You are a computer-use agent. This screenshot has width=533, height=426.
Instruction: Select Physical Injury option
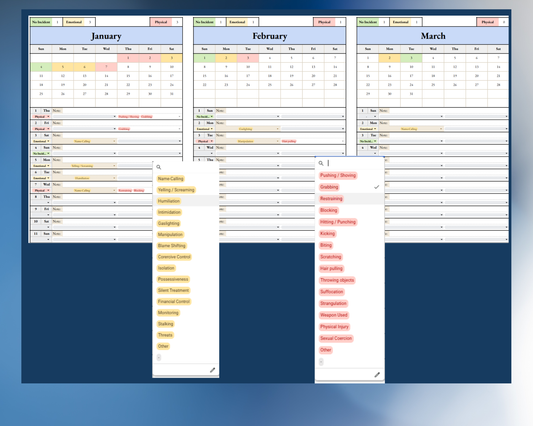(334, 327)
